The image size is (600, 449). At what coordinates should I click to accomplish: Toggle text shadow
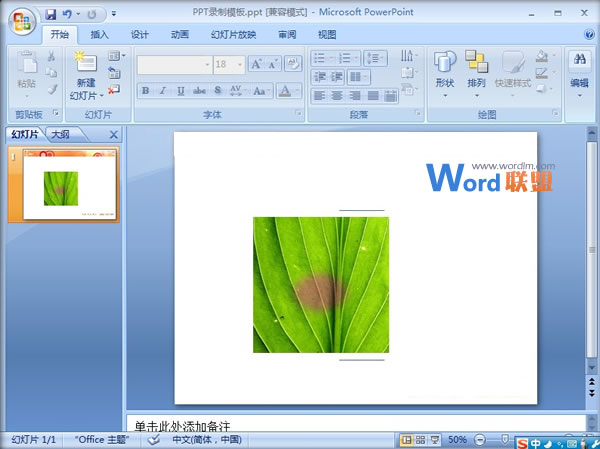tap(217, 91)
